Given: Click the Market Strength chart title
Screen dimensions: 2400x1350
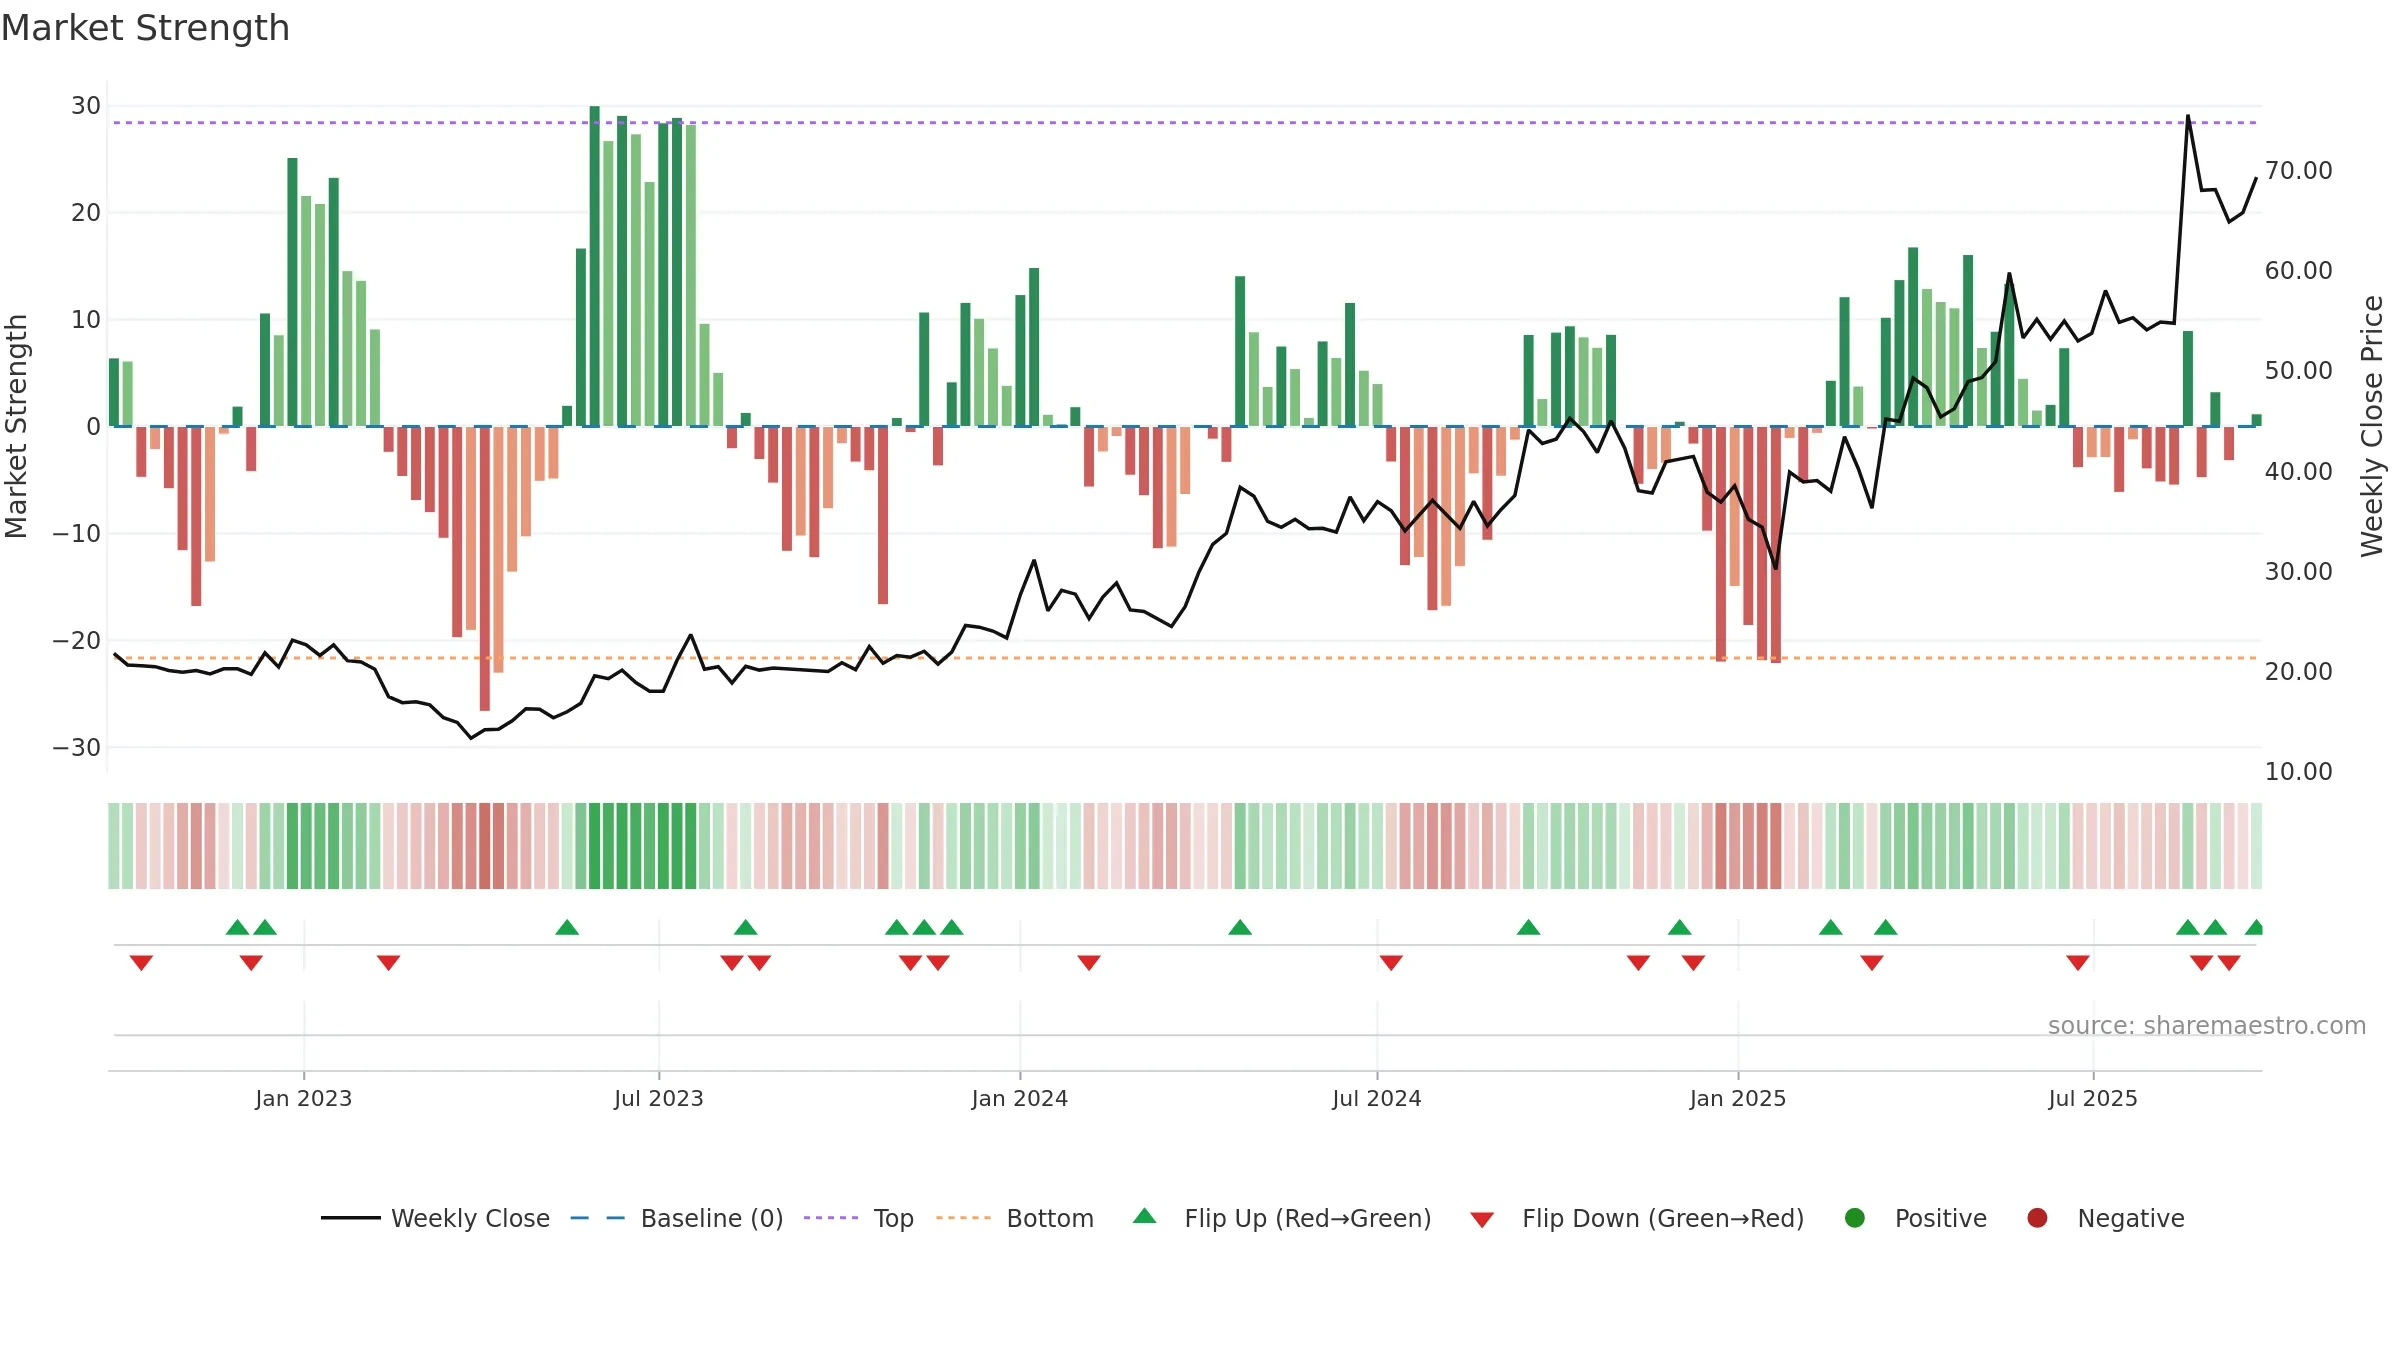Looking at the screenshot, I should [145, 28].
